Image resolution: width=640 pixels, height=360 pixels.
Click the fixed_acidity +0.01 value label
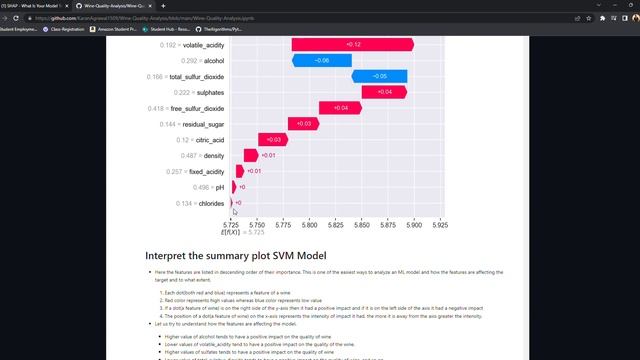(254, 171)
